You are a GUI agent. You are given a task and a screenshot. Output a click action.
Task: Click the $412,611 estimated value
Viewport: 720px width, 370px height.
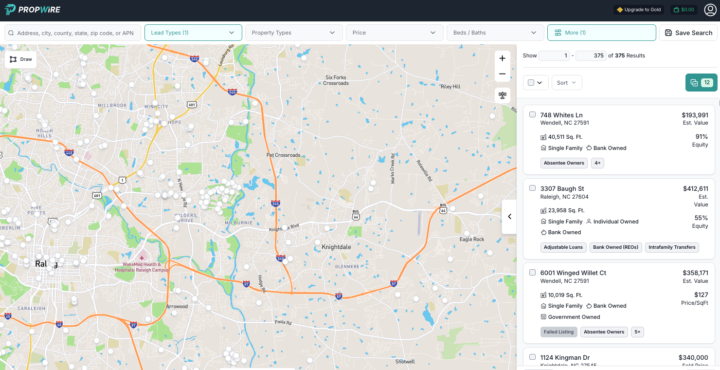pos(695,188)
